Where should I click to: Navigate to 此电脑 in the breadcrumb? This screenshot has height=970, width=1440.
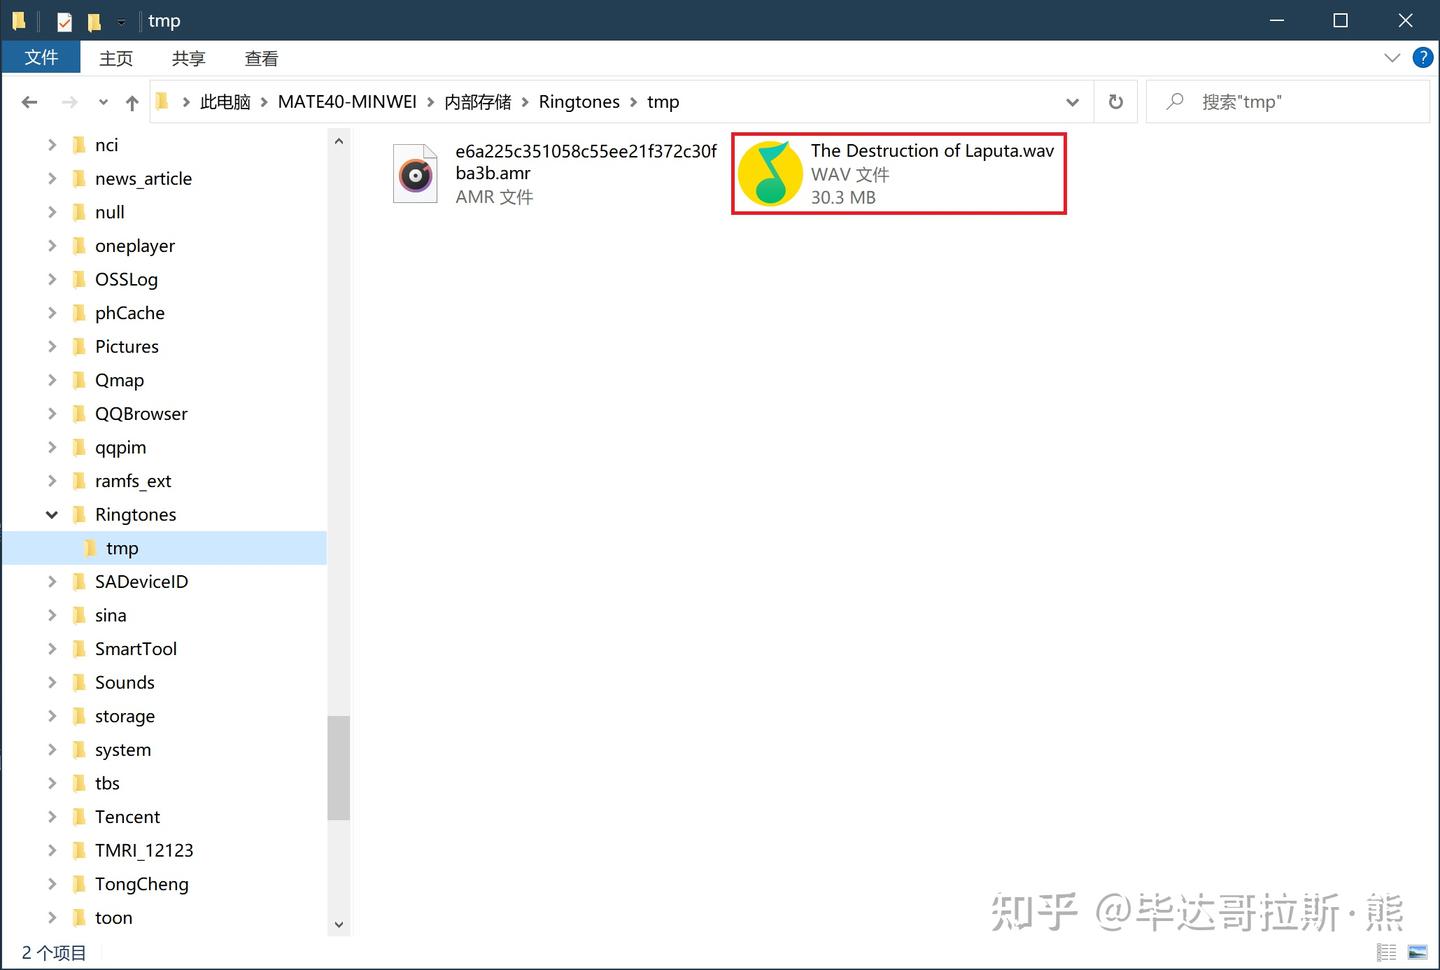[x=225, y=102]
